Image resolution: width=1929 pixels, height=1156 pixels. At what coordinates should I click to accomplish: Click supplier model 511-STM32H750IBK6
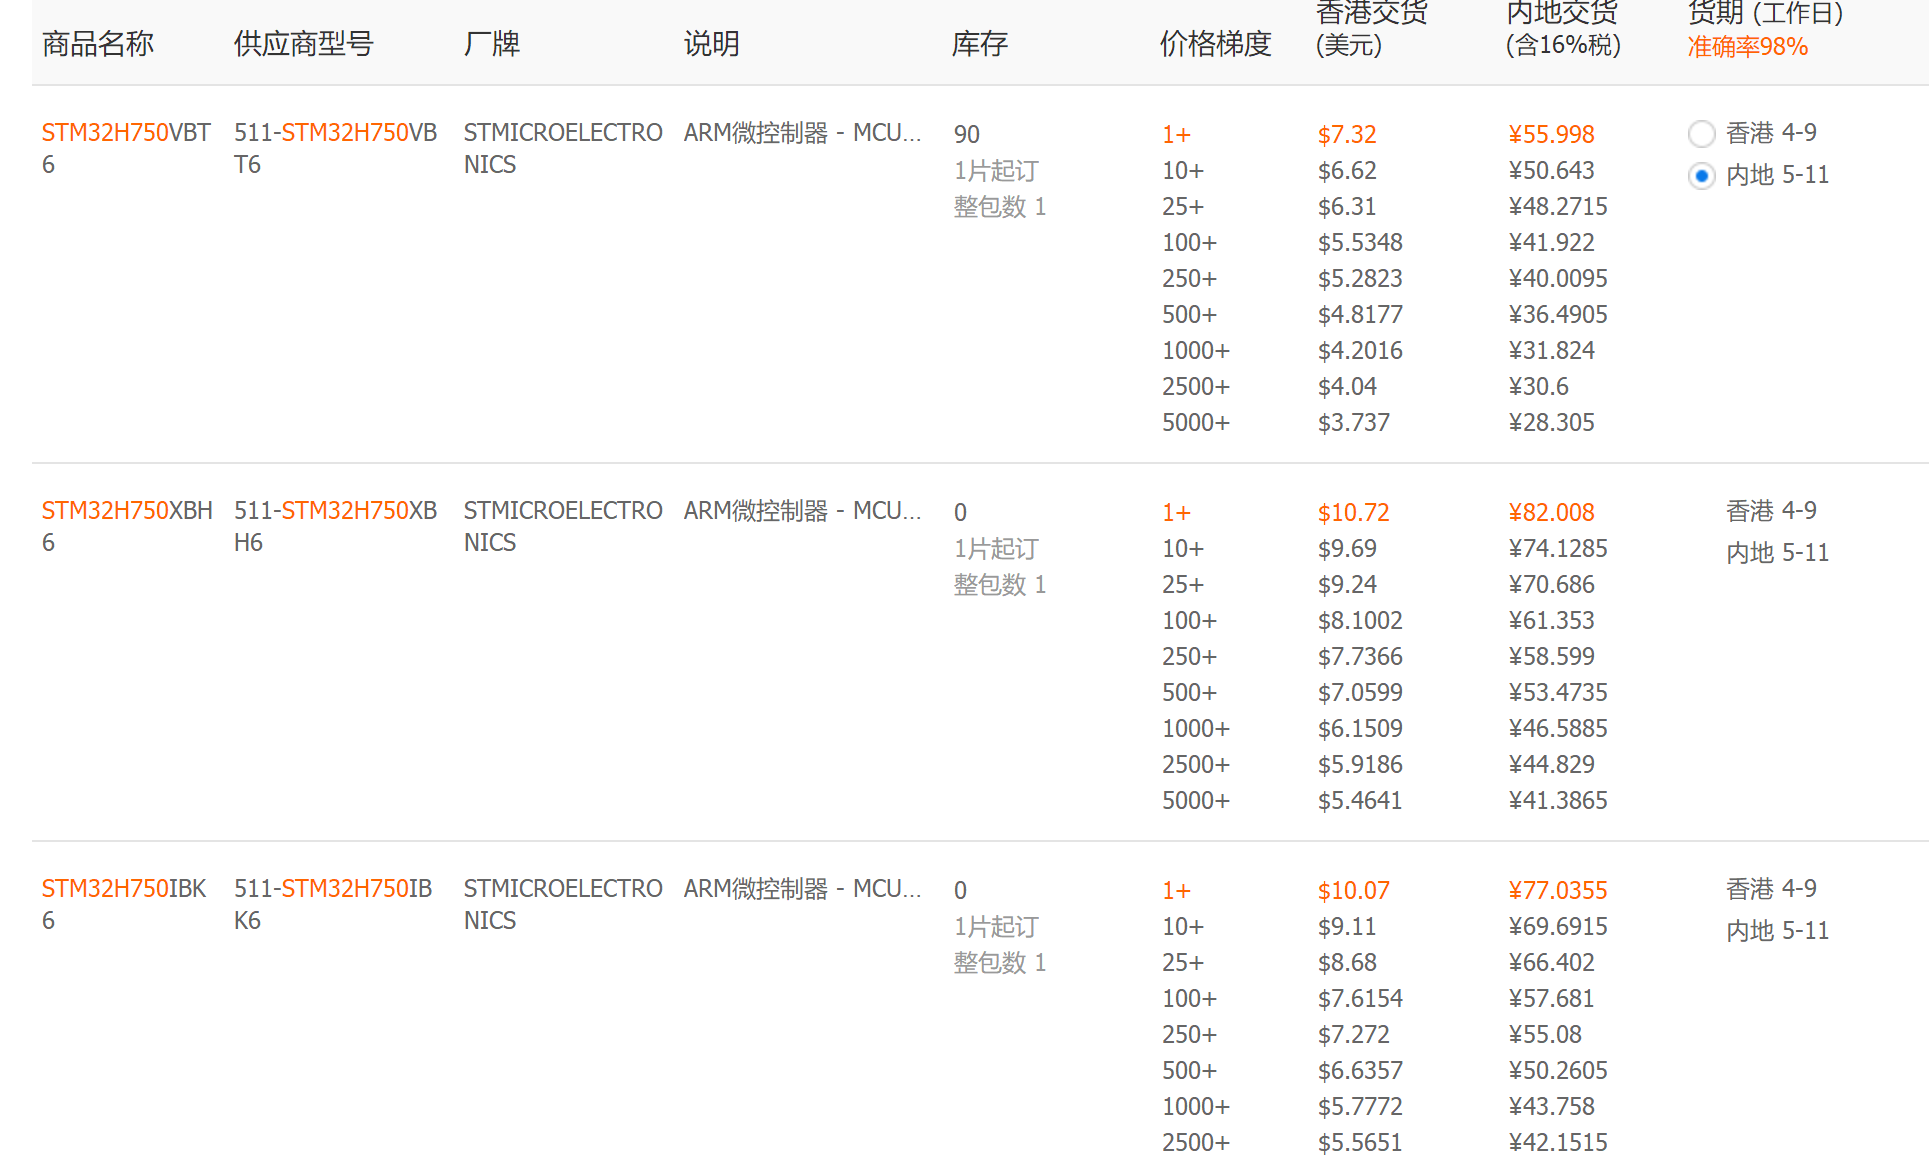(333, 904)
